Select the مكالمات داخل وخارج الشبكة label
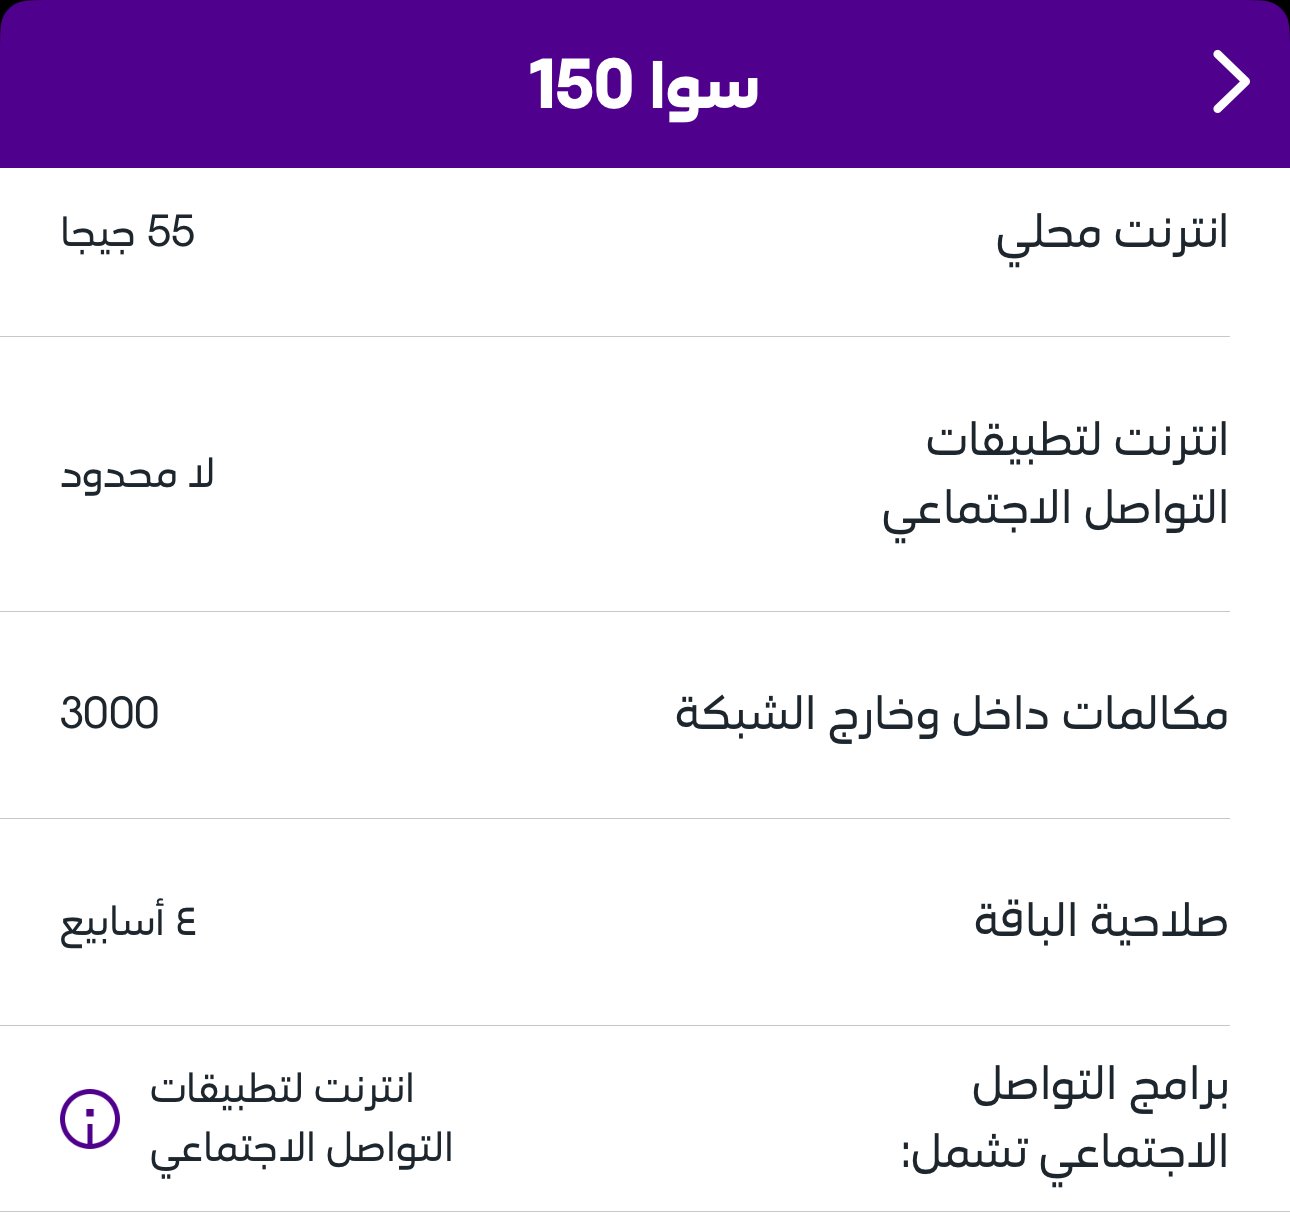This screenshot has height=1219, width=1290. pos(951,715)
